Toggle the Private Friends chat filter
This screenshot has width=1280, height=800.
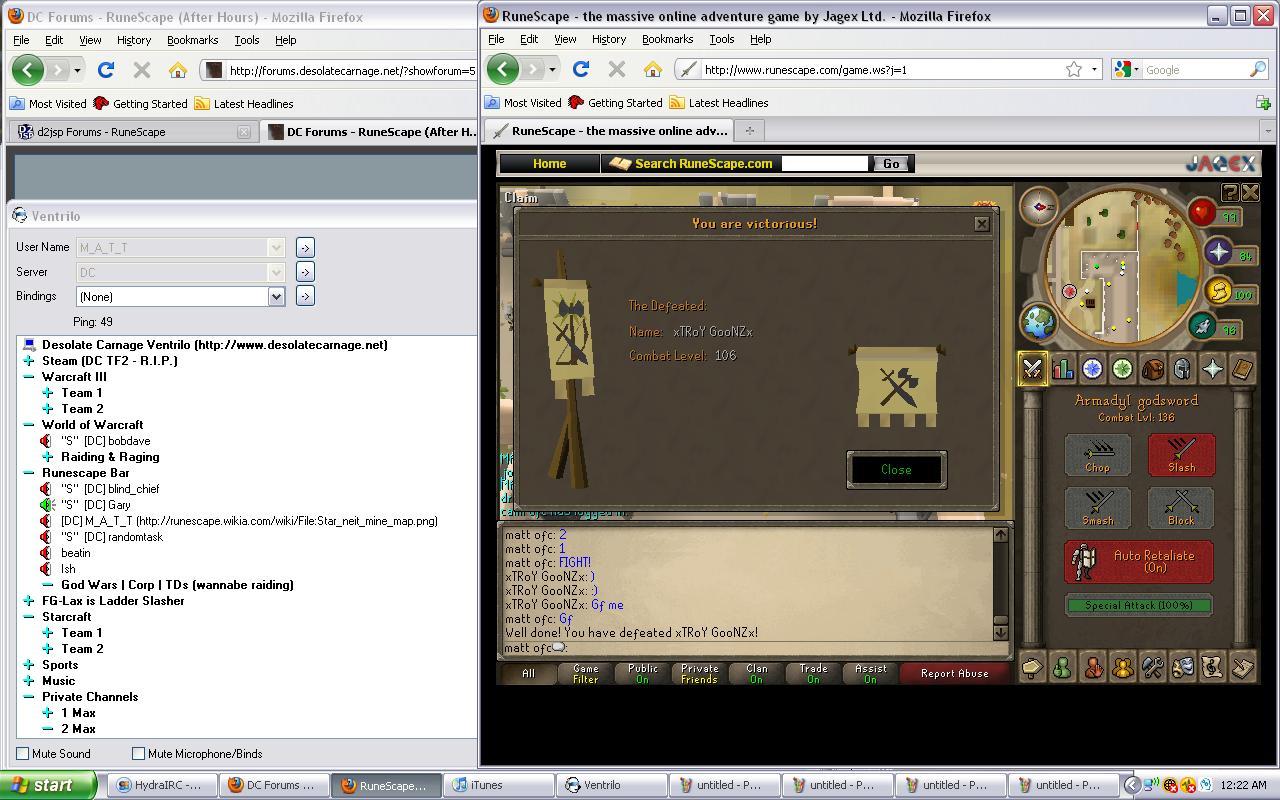[700, 673]
